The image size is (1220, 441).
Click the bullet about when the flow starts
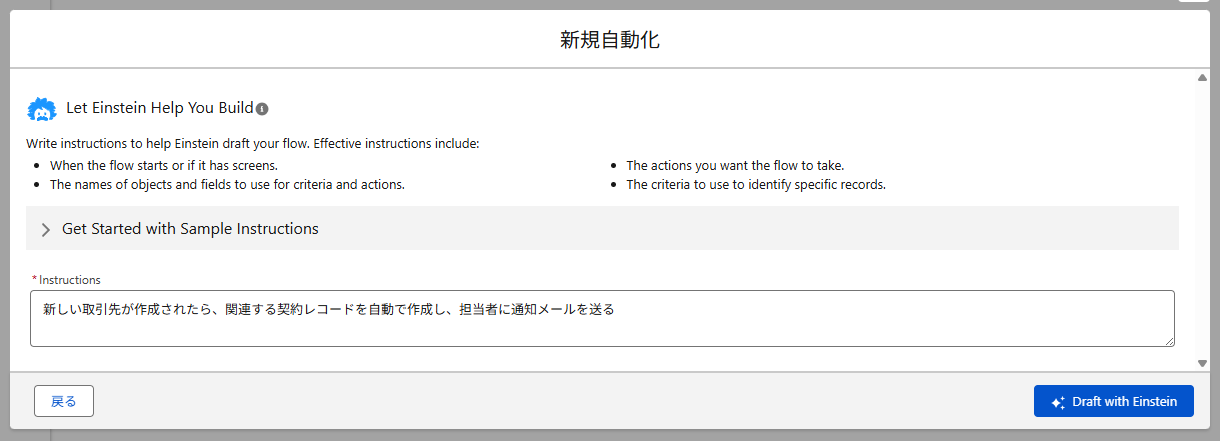coord(164,165)
